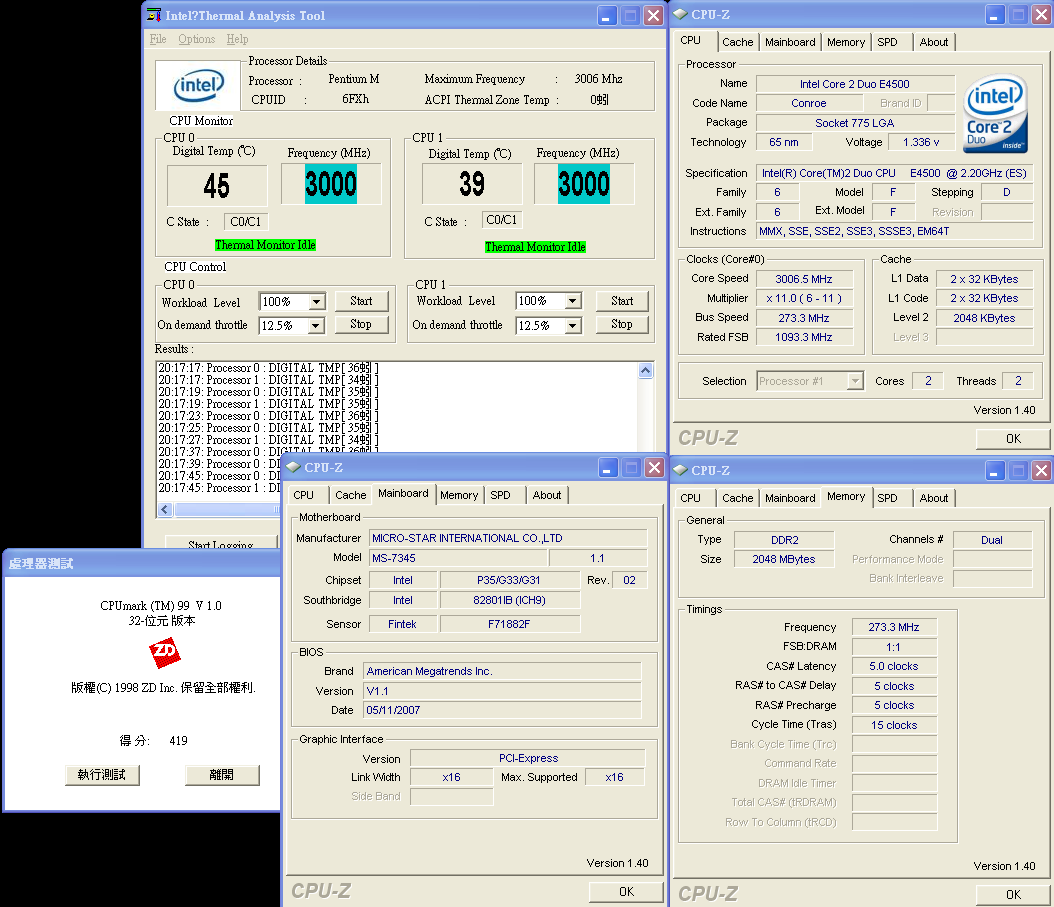Click the CPU 0 frequency 3000 display
Viewport: 1054px width, 907px height.
coord(331,184)
